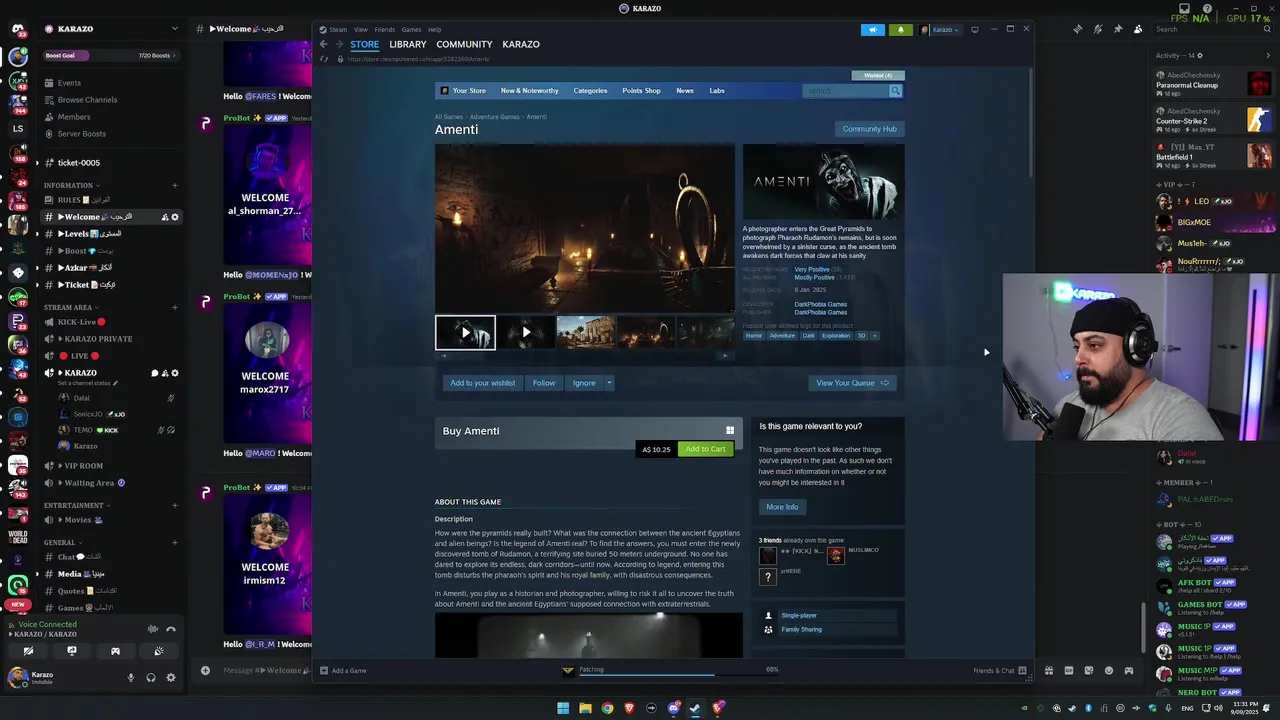Toggle Discord member list icon
Image resolution: width=1280 pixels, height=720 pixels.
1138,29
